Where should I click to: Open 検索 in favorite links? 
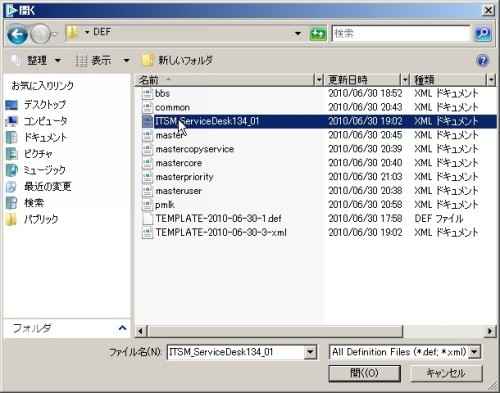coord(34,203)
